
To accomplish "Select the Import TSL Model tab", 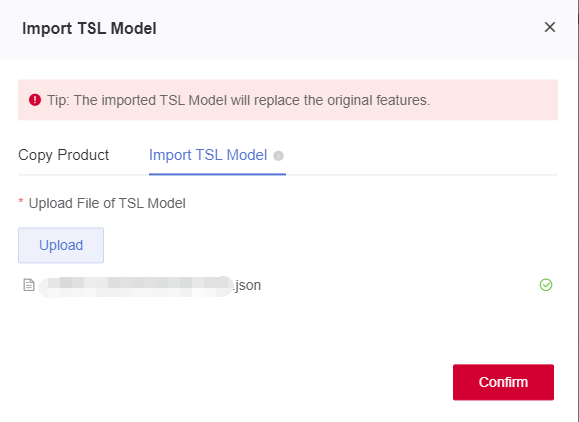I will tap(208, 155).
